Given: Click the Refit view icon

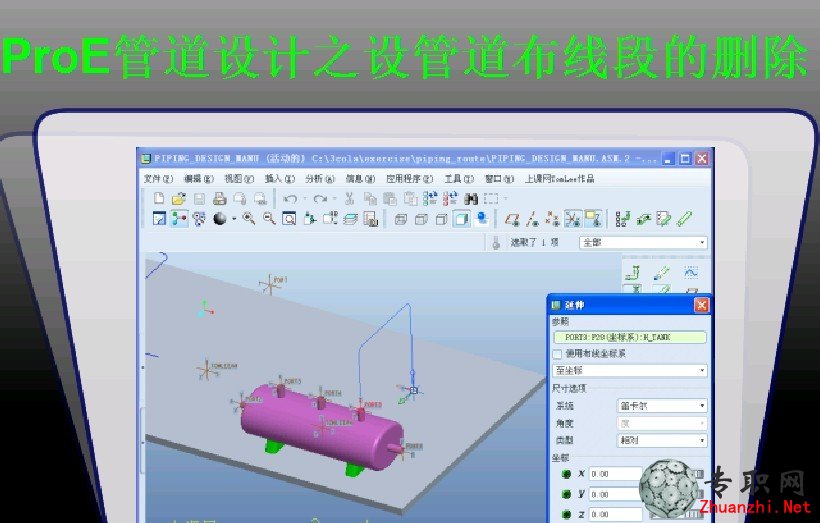Looking at the screenshot, I should (x=289, y=219).
